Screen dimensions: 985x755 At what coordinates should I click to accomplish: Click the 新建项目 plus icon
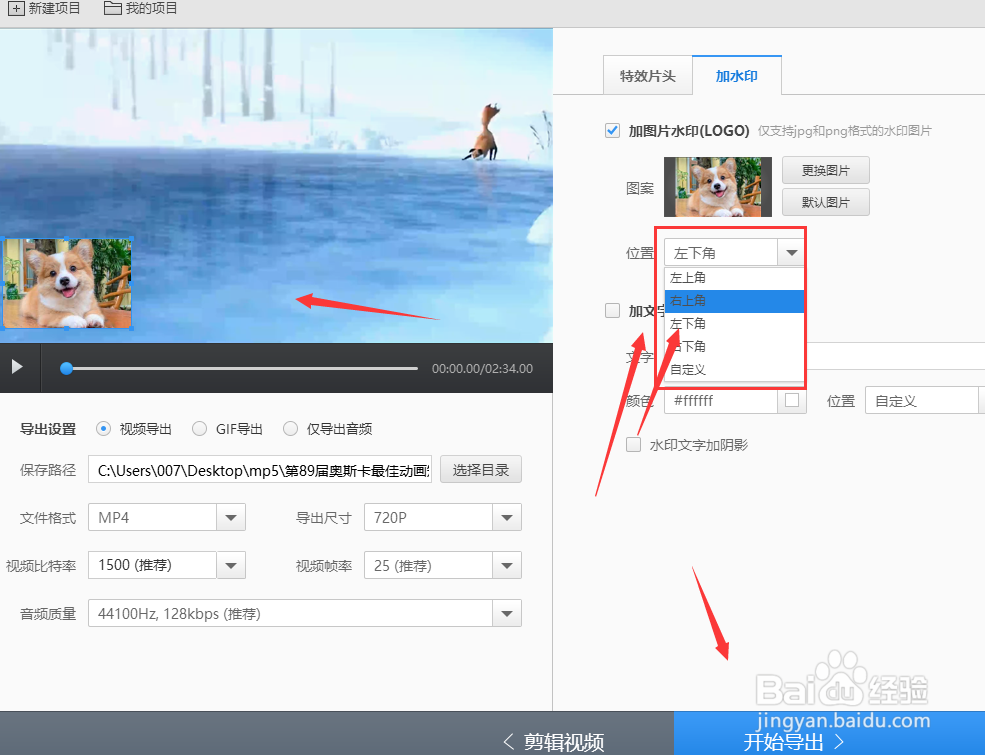18,8
